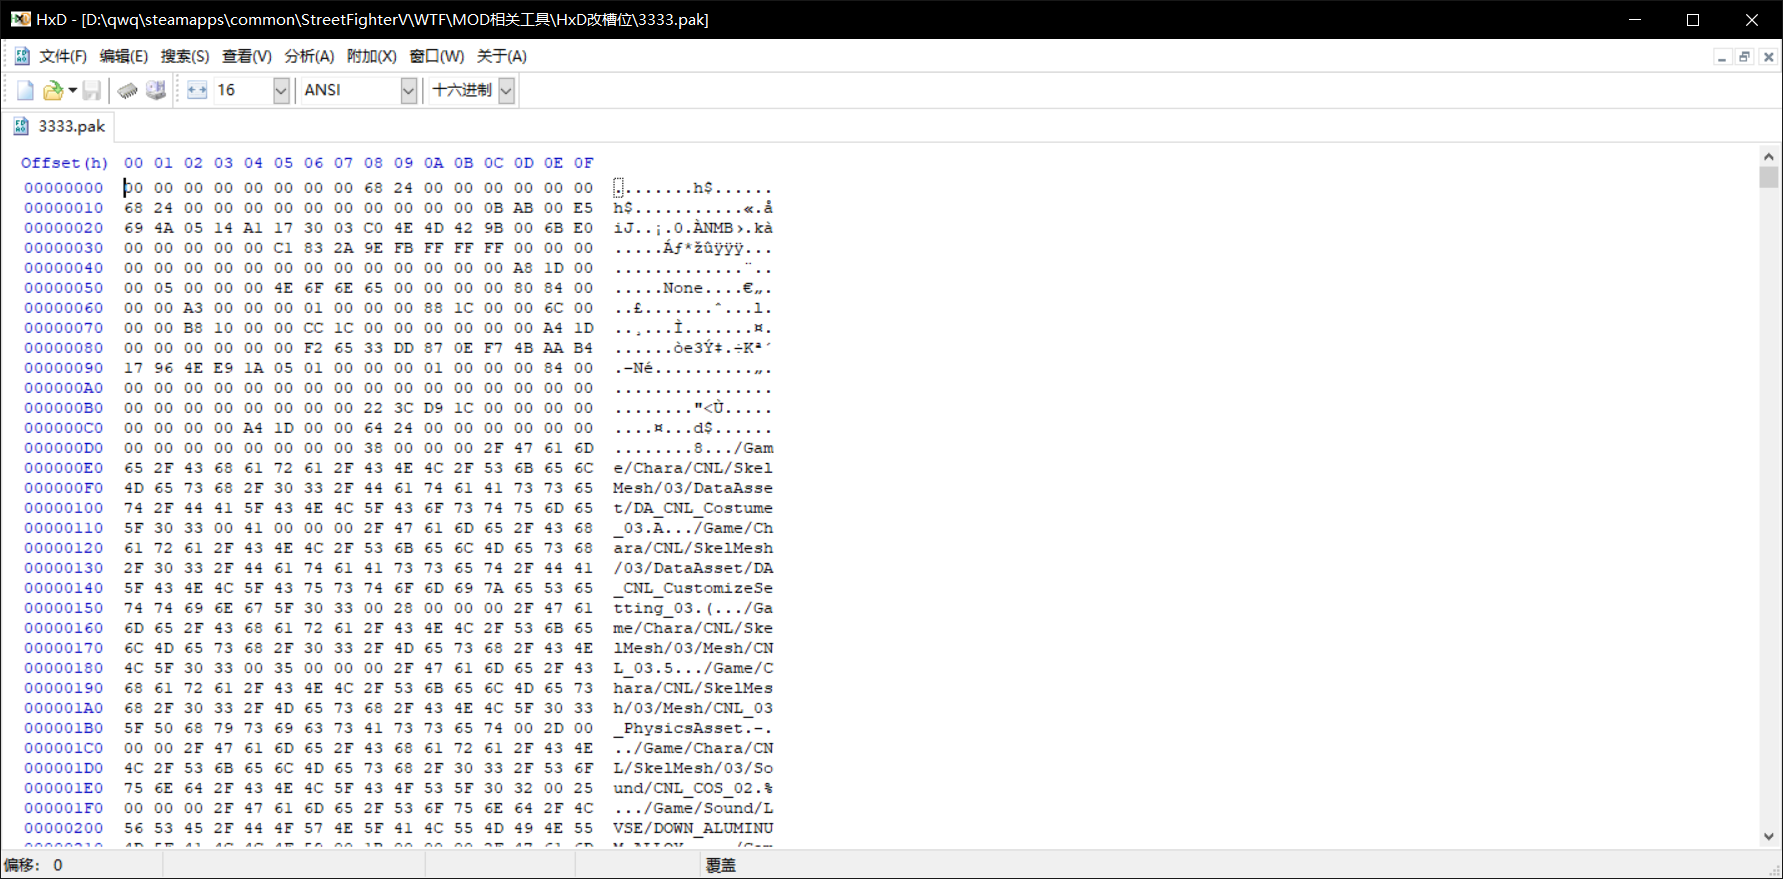This screenshot has height=879, width=1783.
Task: Click the open file folder icon
Action: tap(52, 91)
